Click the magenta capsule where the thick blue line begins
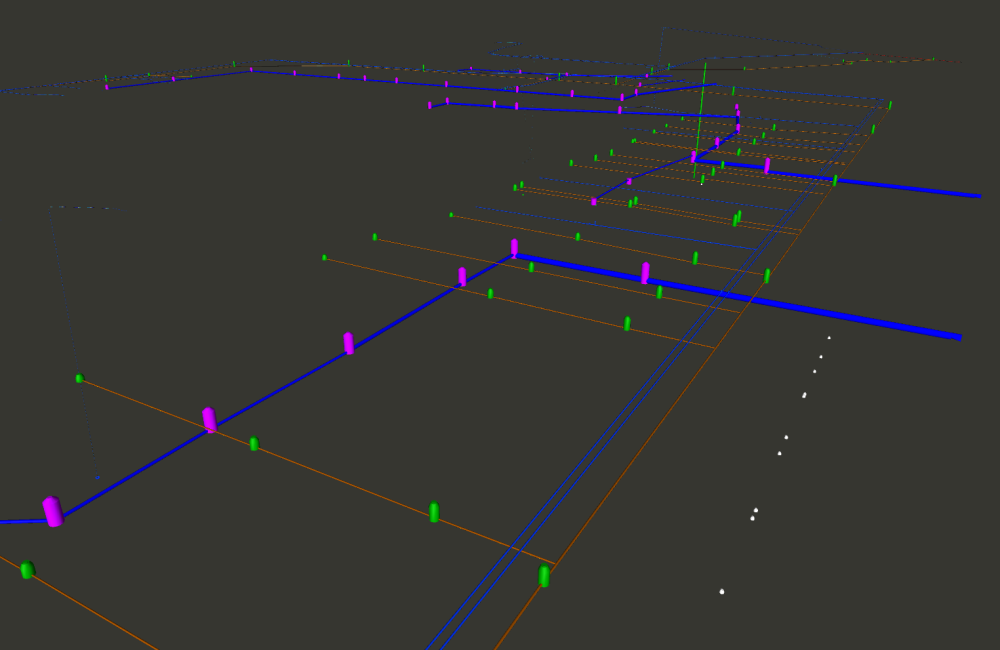Screen dimensions: 1000x650 click(514, 248)
